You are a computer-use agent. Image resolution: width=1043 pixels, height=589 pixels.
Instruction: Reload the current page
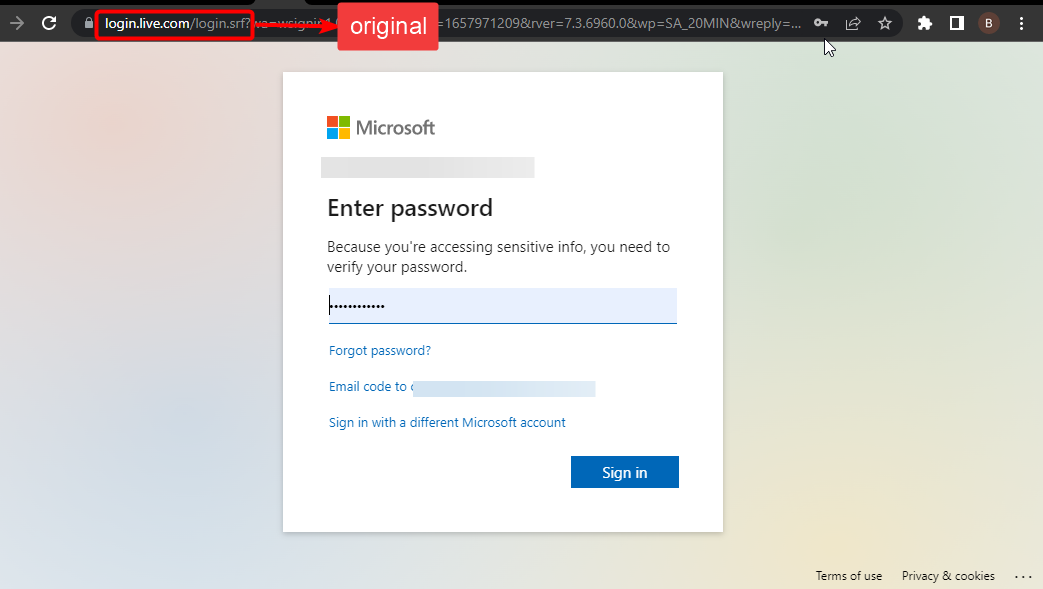pyautogui.click(x=48, y=23)
